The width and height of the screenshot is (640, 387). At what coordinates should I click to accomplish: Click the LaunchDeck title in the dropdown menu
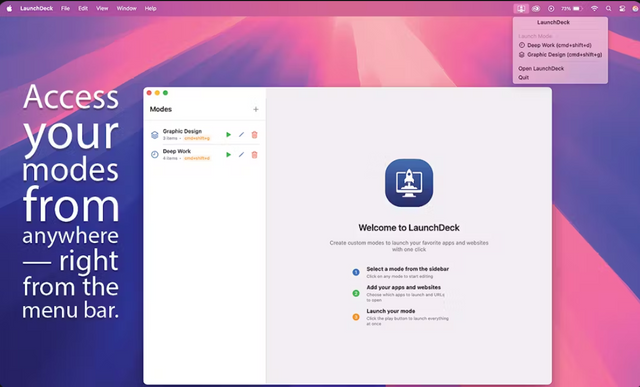553,22
